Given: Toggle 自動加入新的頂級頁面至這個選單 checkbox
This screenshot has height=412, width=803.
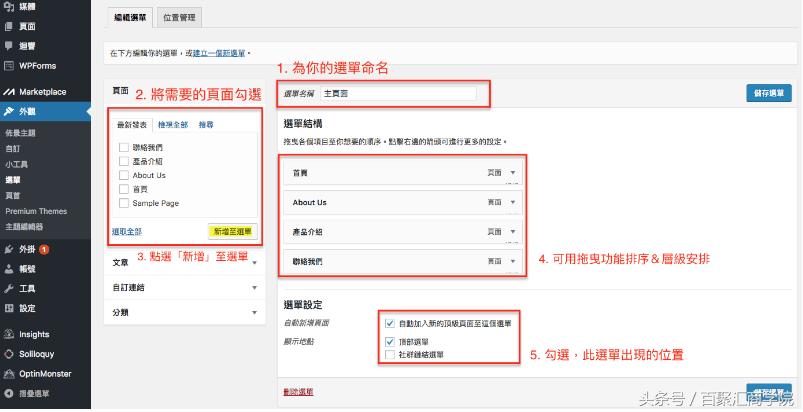Looking at the screenshot, I should [x=390, y=323].
